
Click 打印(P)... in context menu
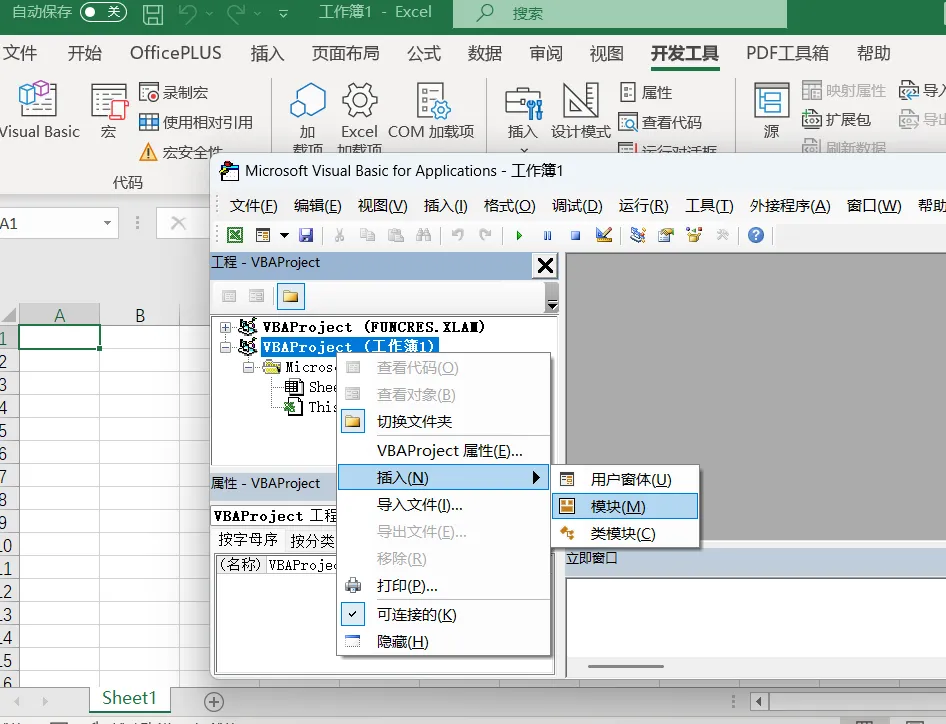coord(443,586)
